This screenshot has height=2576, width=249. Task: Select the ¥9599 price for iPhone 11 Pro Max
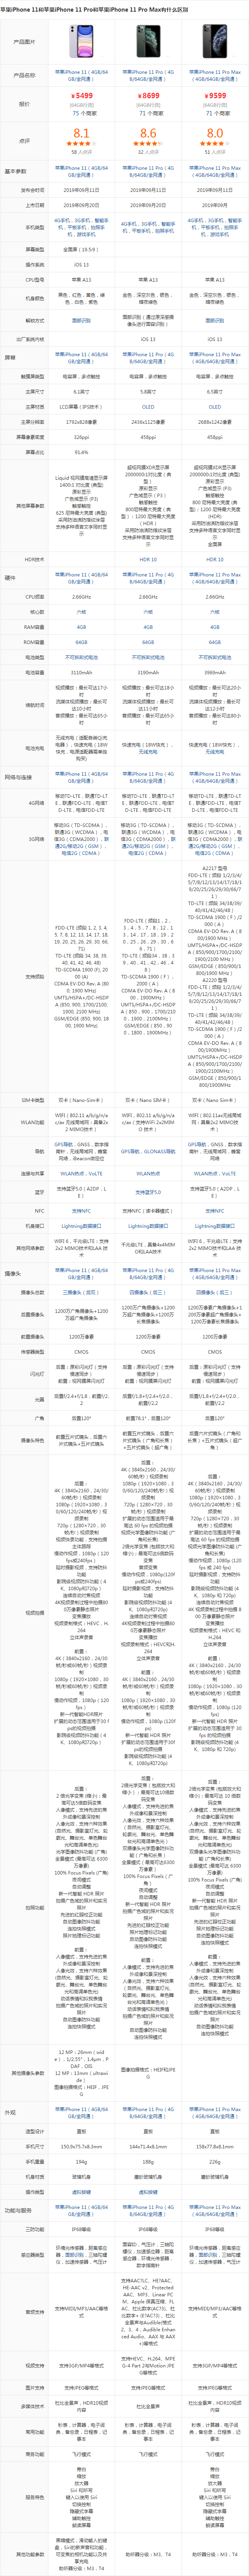tap(215, 96)
